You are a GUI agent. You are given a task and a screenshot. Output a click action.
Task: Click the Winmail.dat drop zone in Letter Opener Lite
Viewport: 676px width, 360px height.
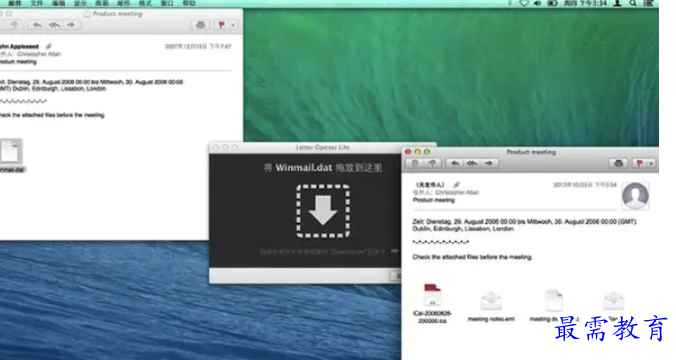click(x=323, y=211)
